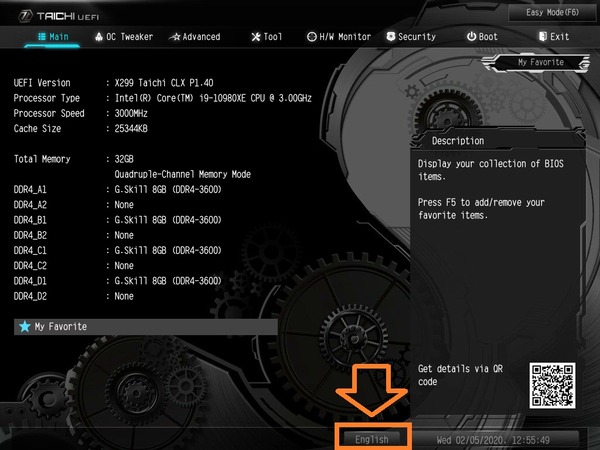Open the Main tab
The height and width of the screenshot is (450, 600).
click(53, 37)
